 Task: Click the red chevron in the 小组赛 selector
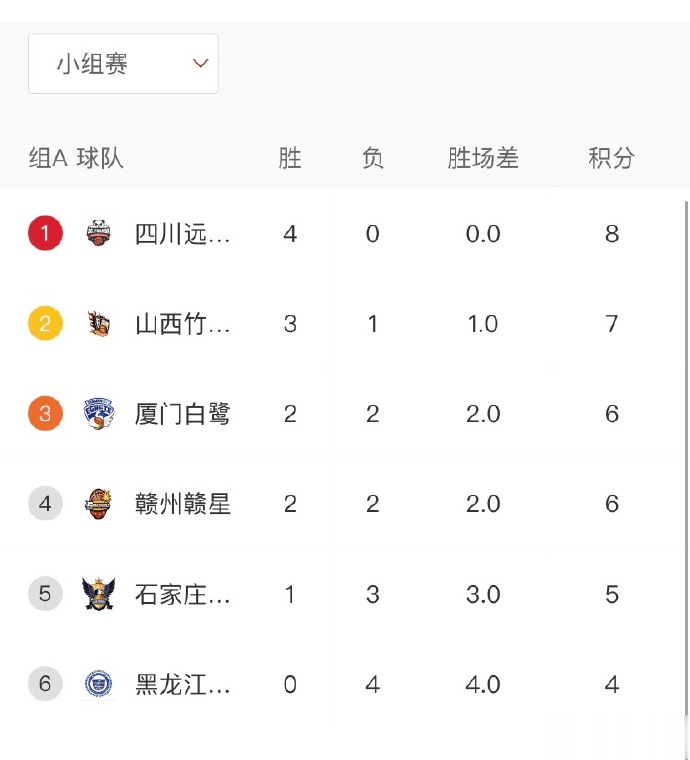point(200,63)
